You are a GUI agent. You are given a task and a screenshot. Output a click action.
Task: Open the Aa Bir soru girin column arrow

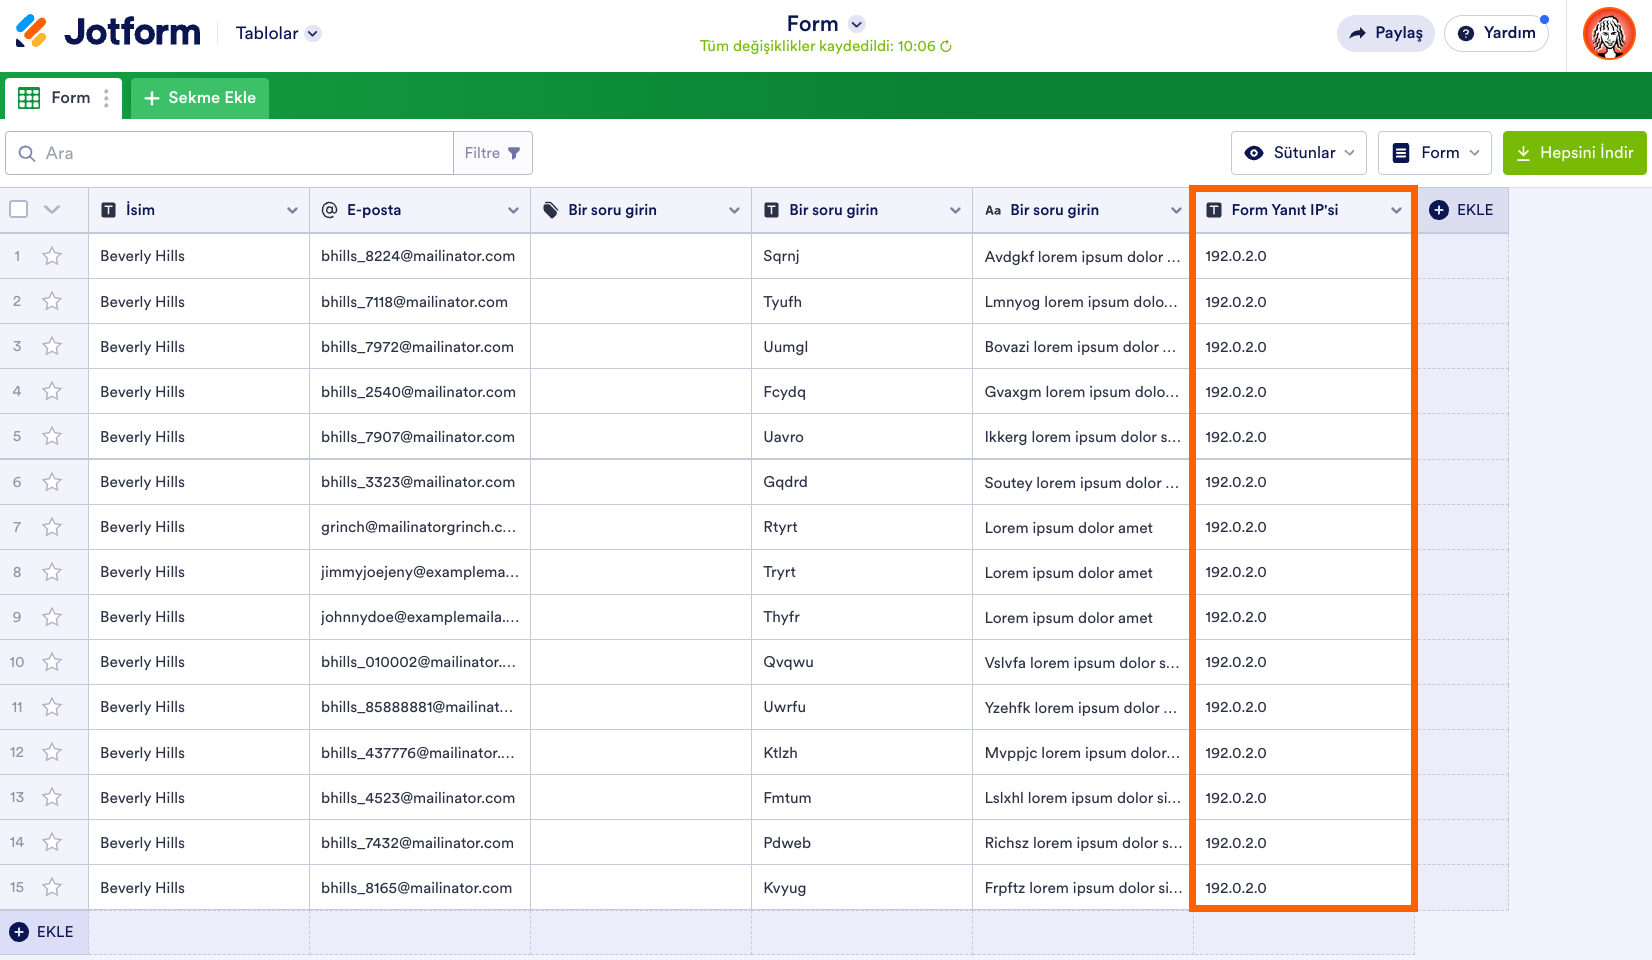pos(1176,210)
